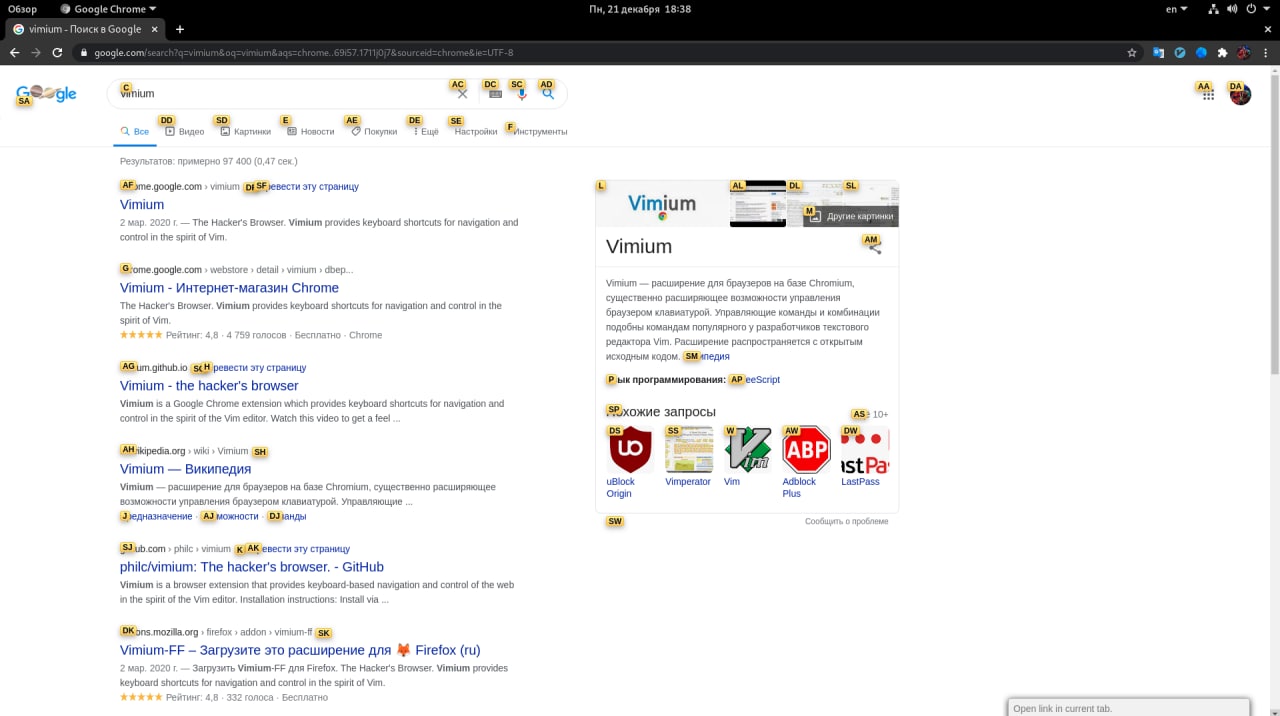
Task: Open Chrome's three-dot menu
Action: pyautogui.click(x=1265, y=52)
